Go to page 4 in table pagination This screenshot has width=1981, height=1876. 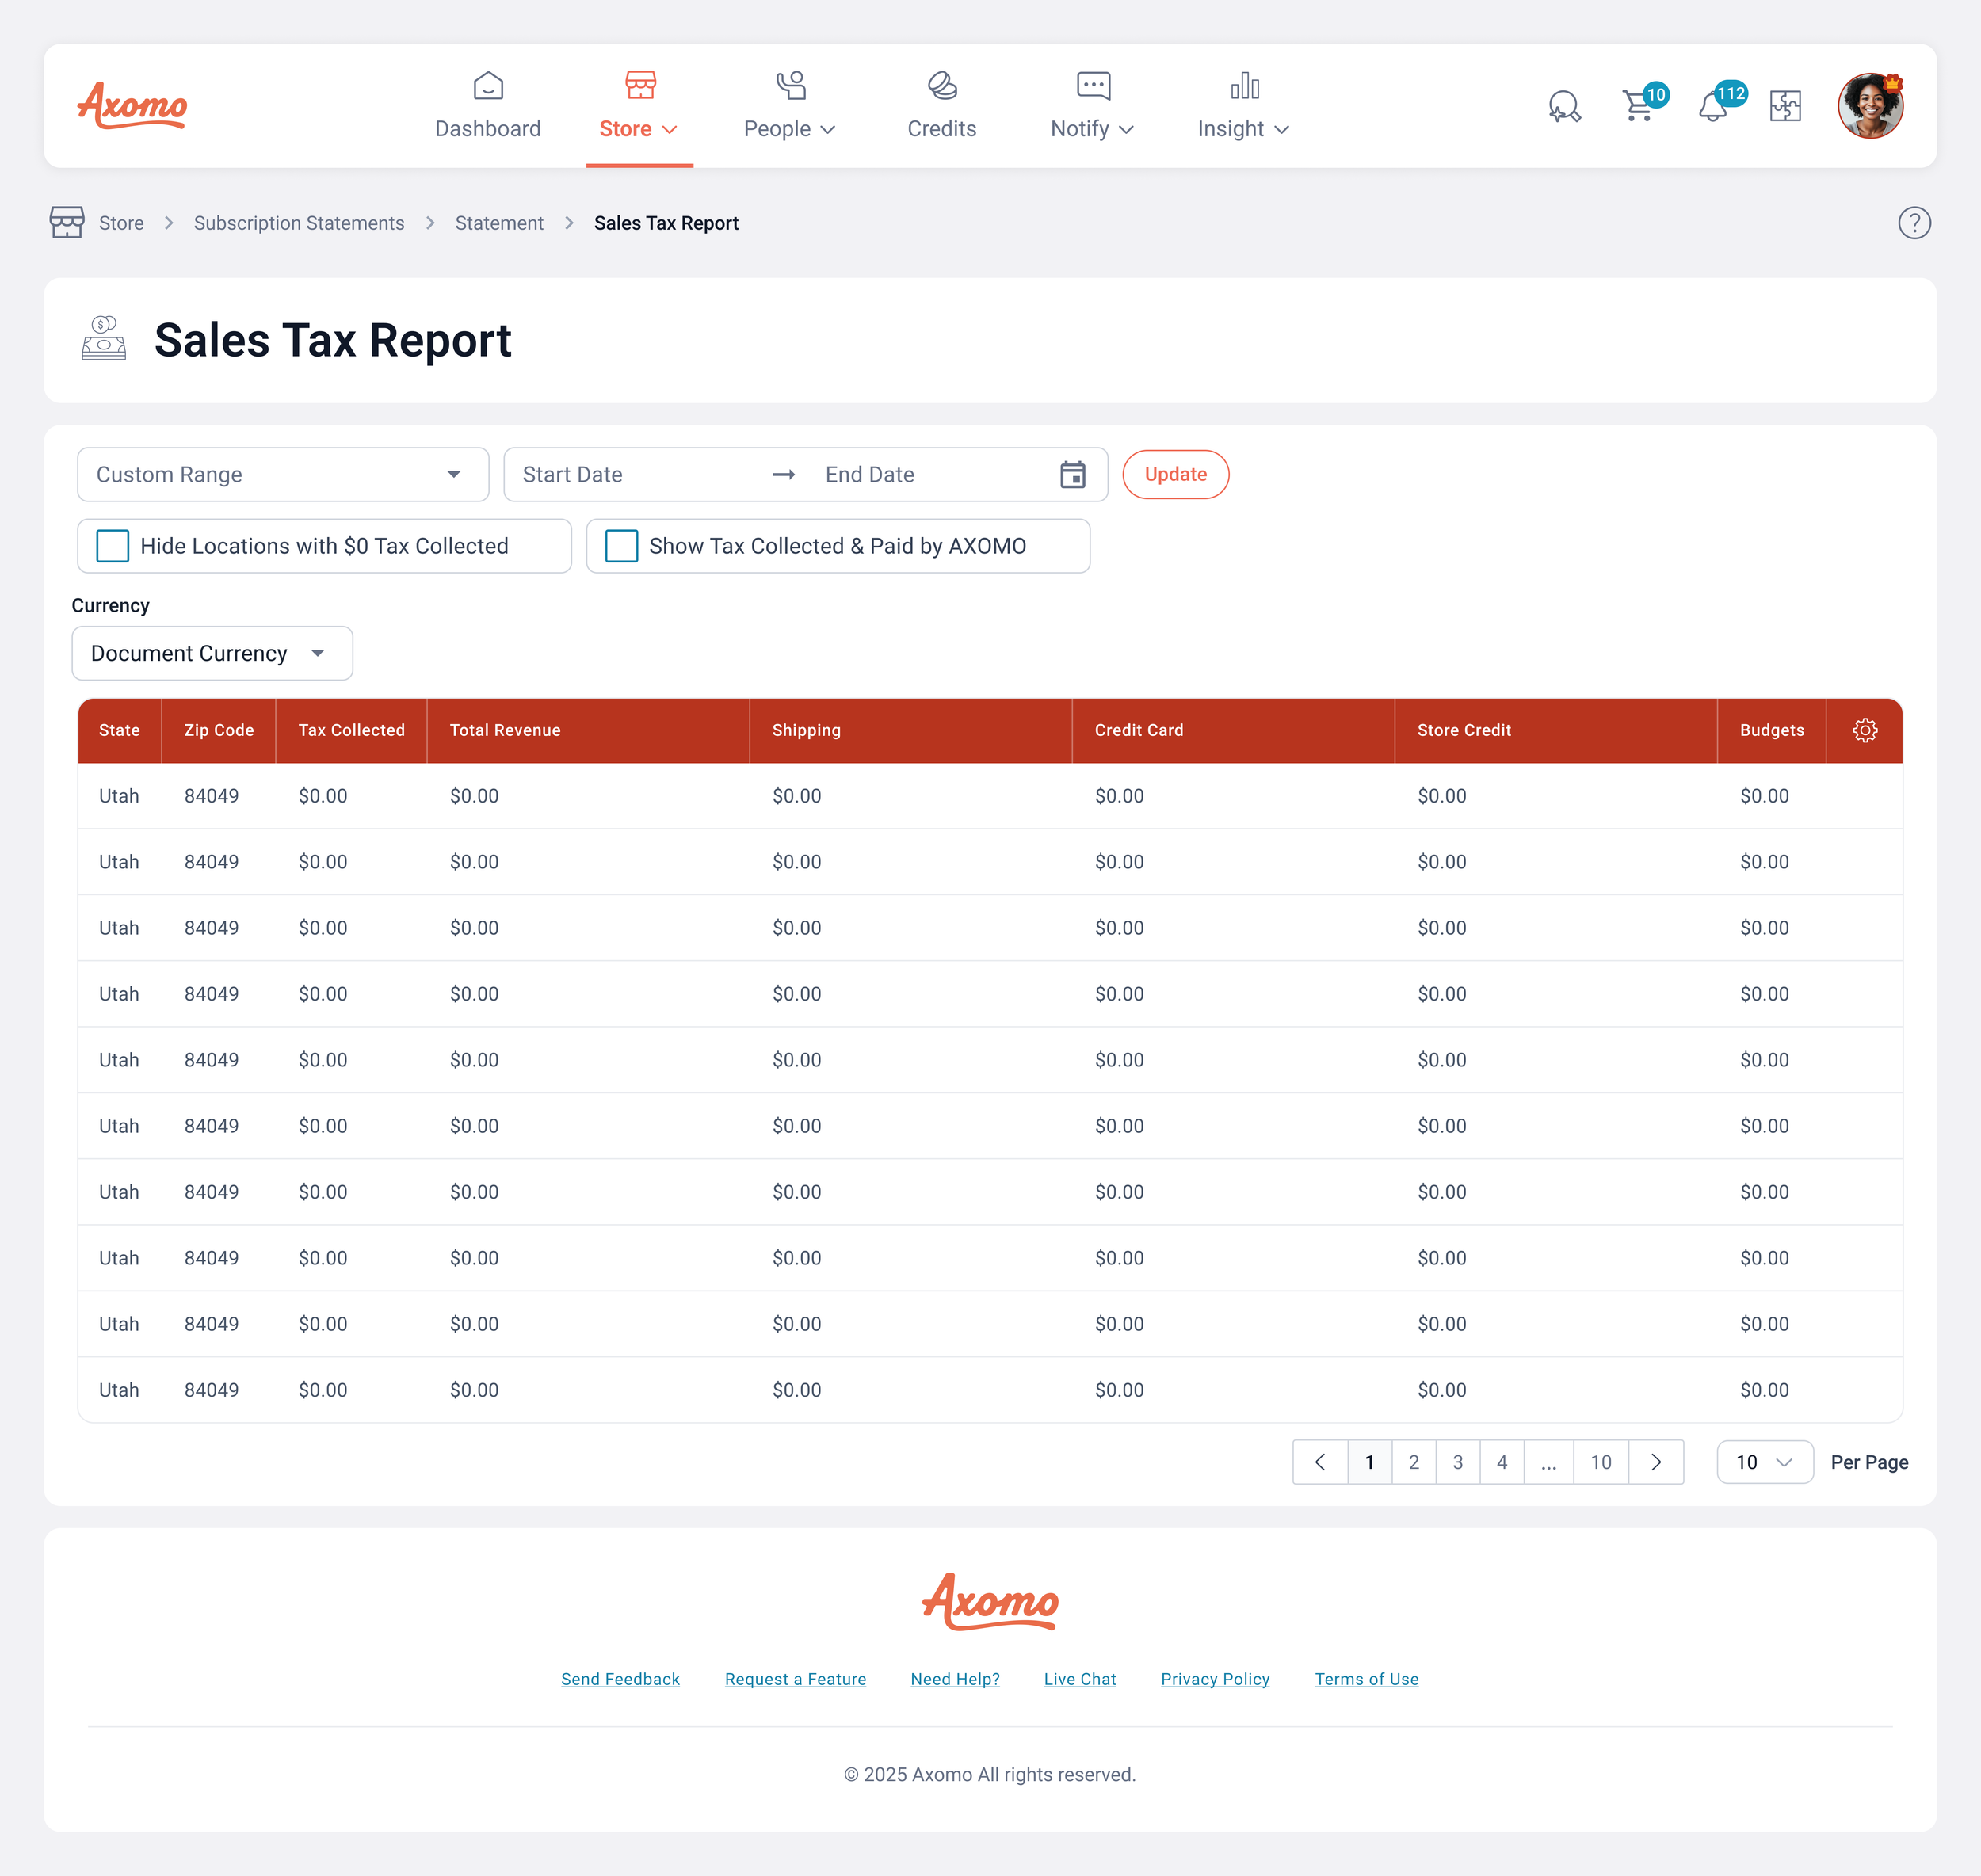point(1502,1461)
